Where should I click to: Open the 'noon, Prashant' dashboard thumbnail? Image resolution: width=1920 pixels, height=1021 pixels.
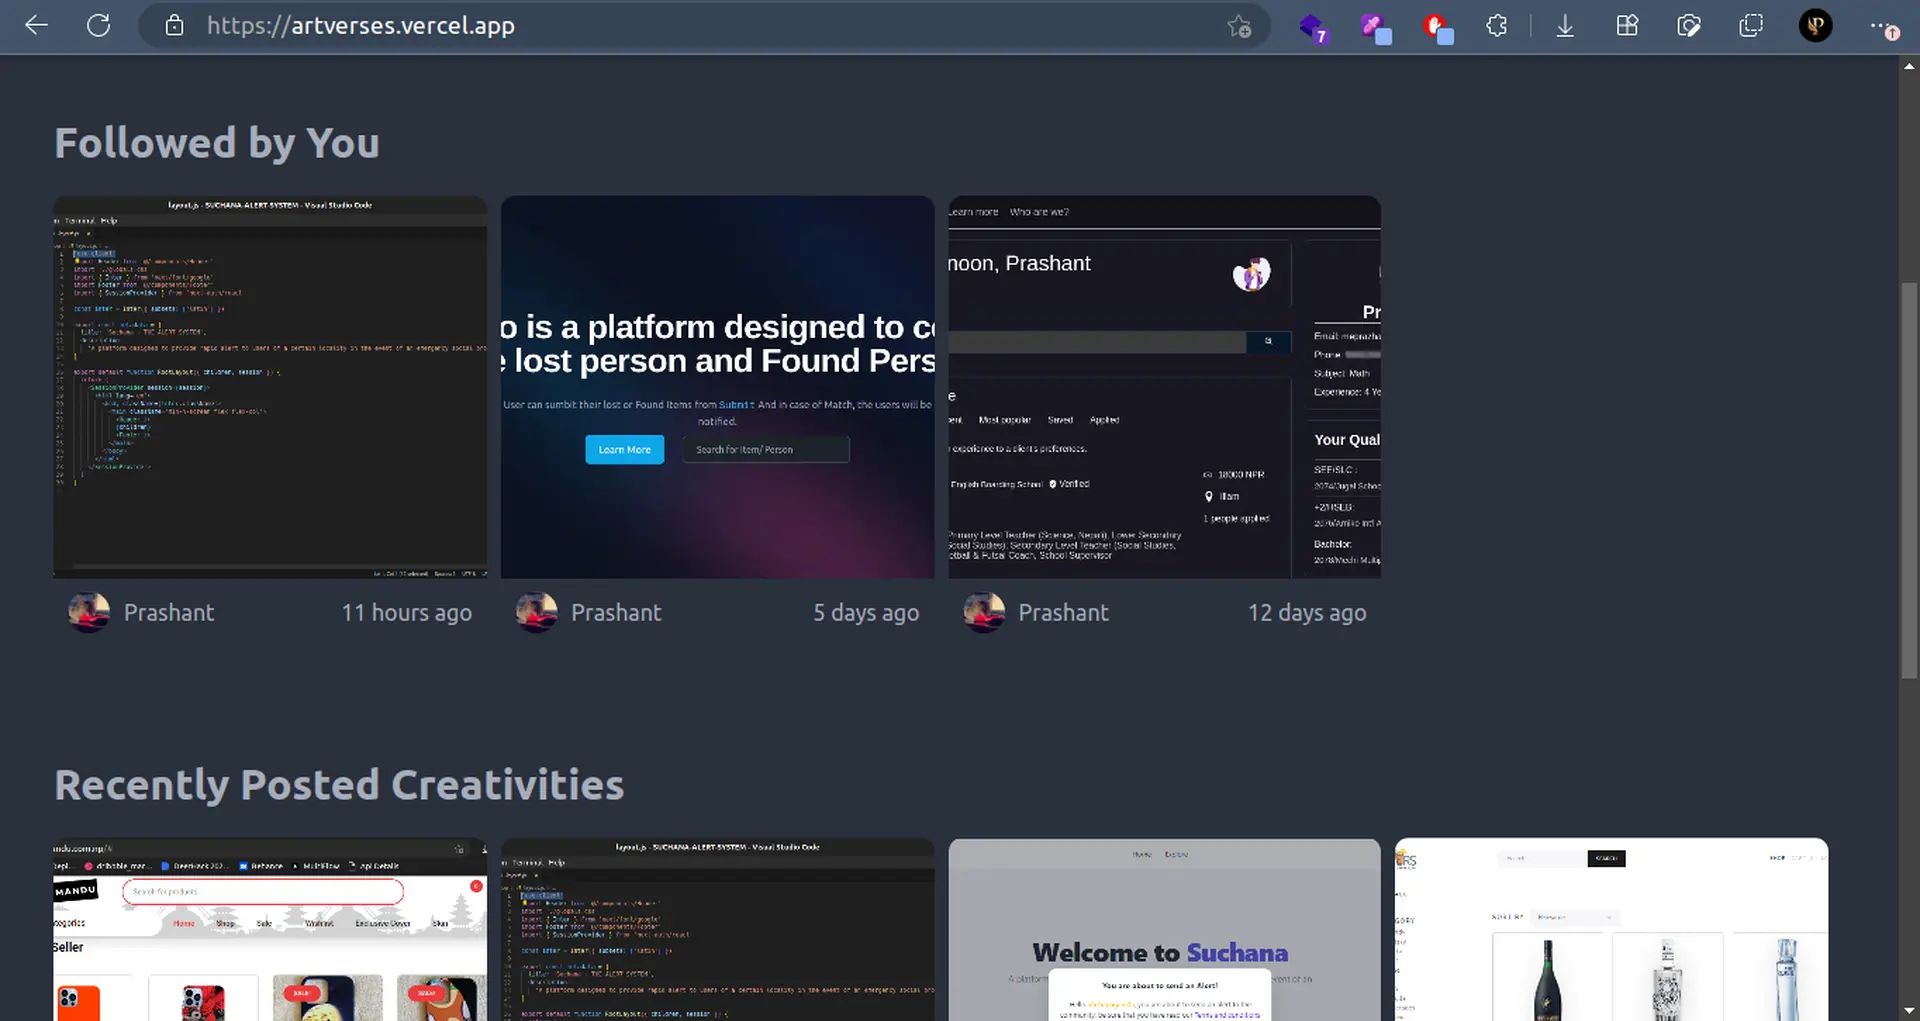(x=1164, y=387)
